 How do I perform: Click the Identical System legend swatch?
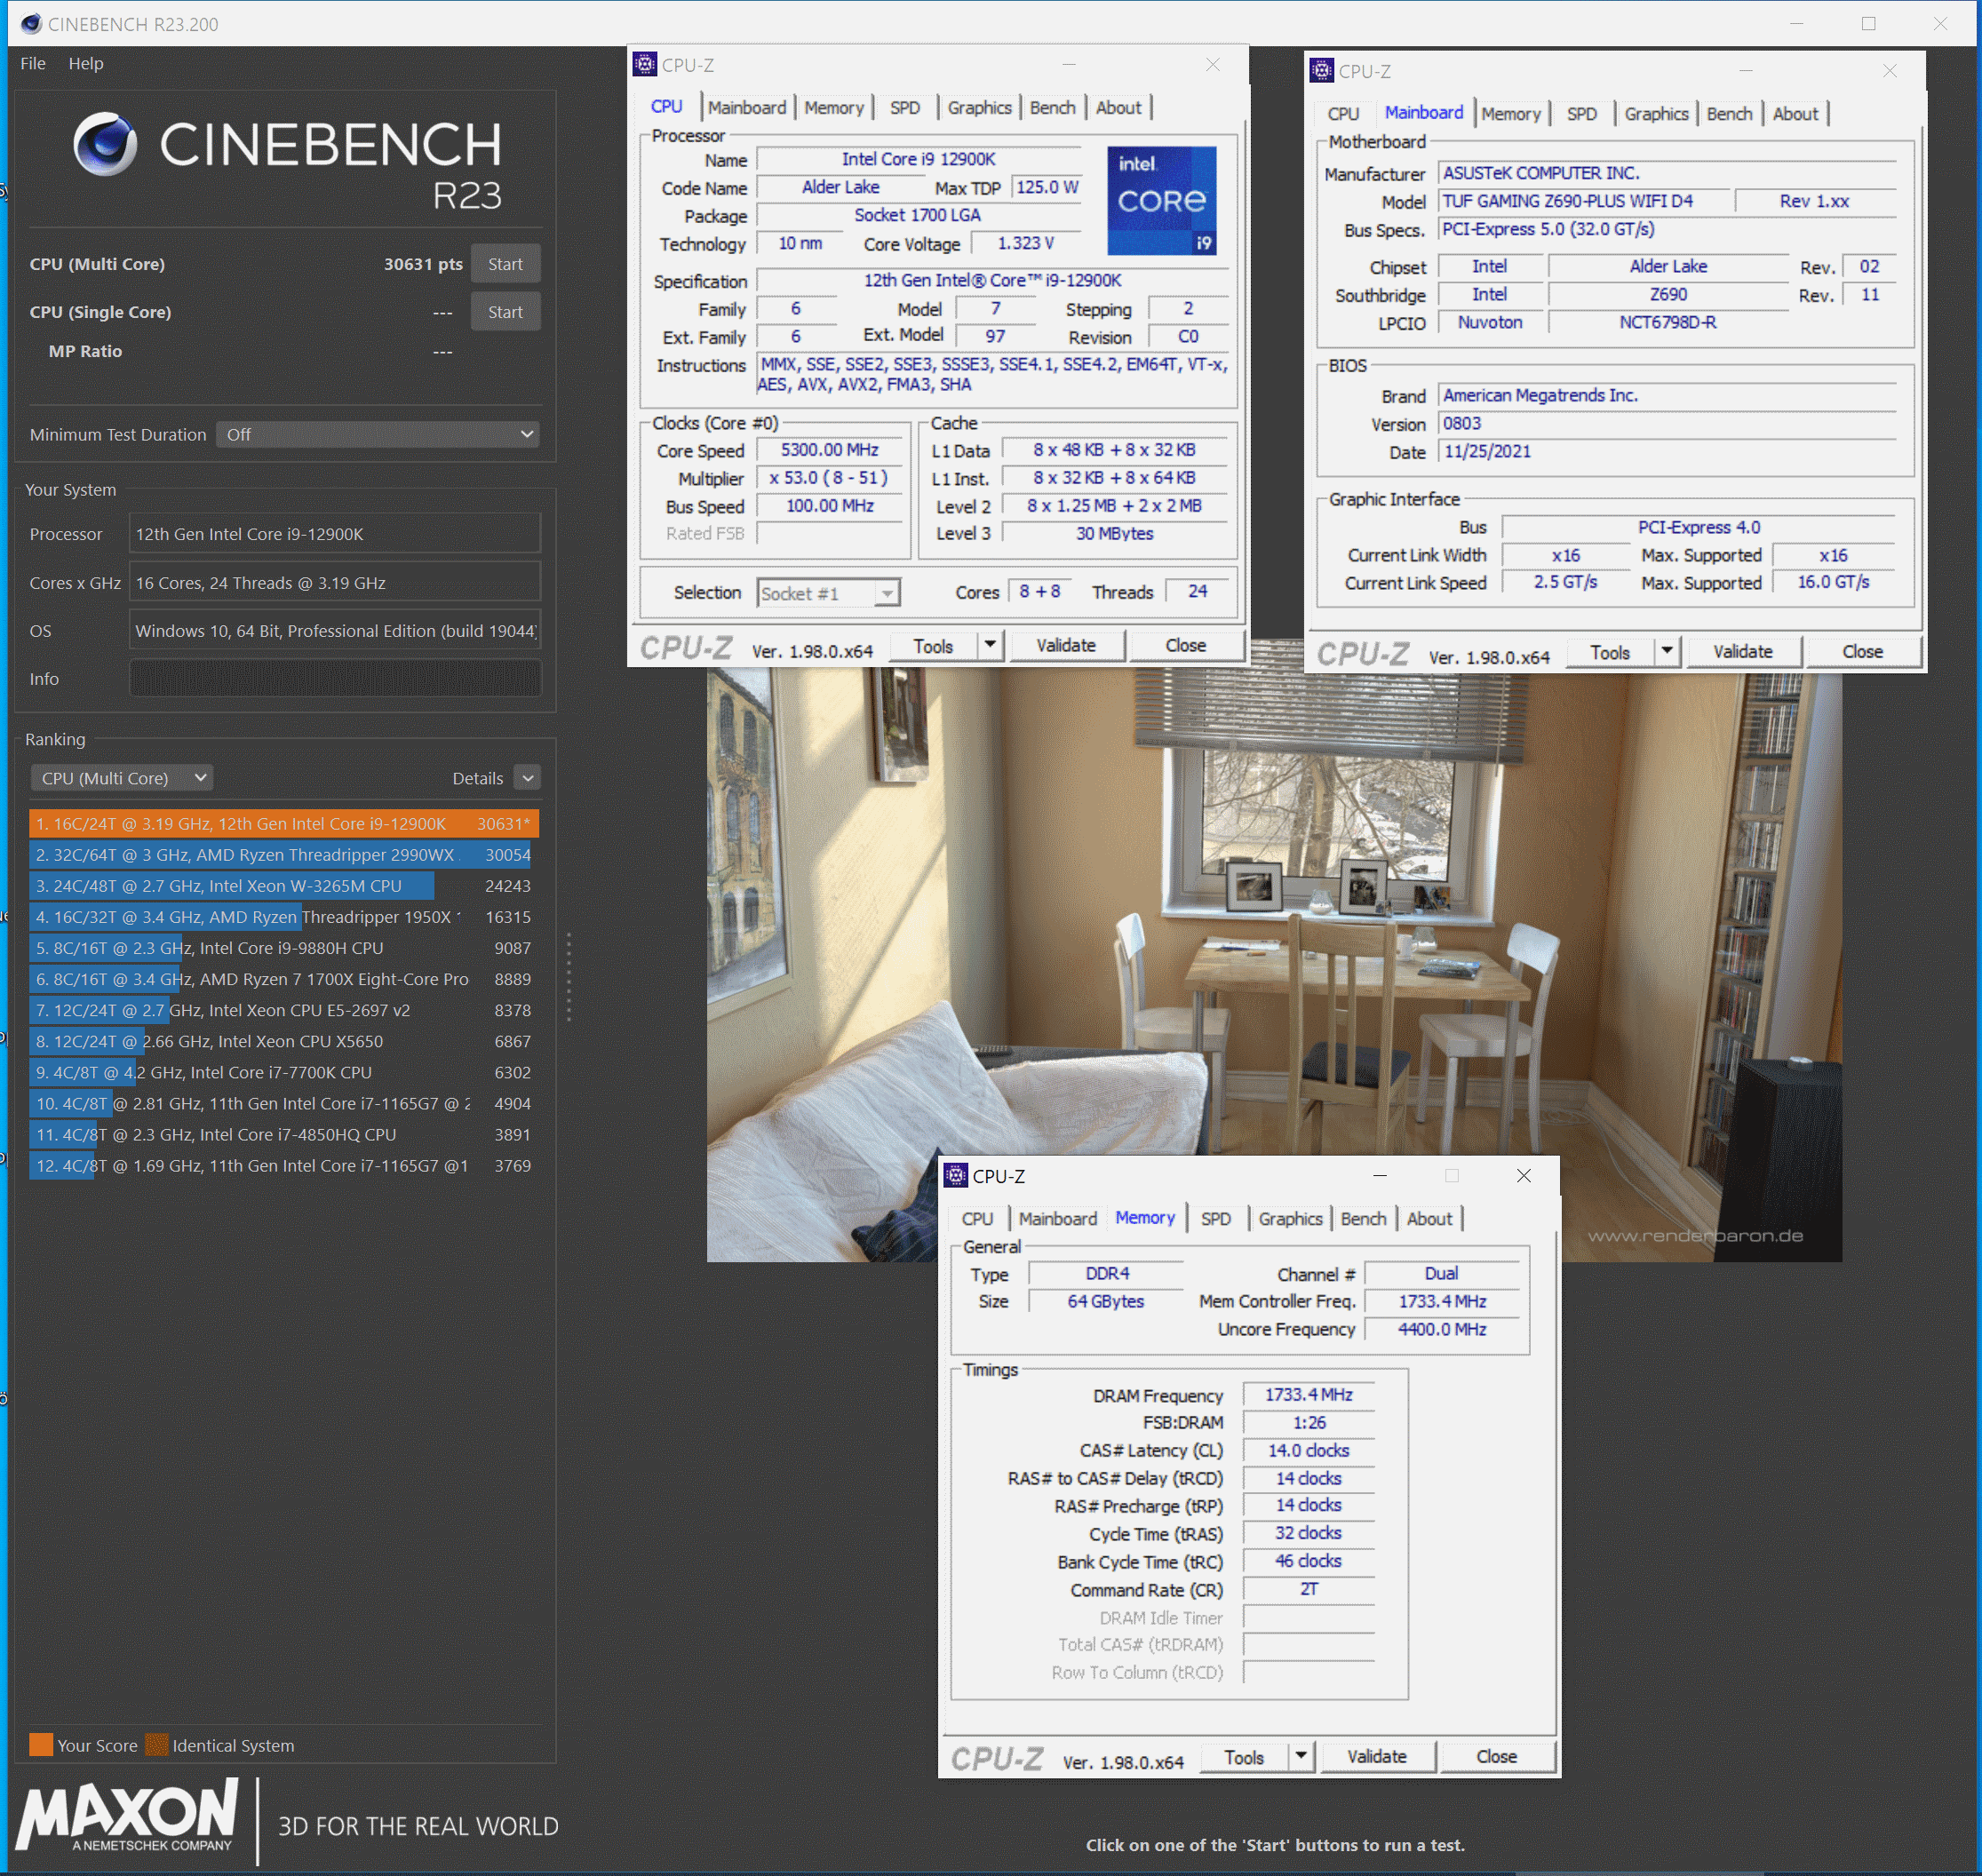tap(156, 1745)
